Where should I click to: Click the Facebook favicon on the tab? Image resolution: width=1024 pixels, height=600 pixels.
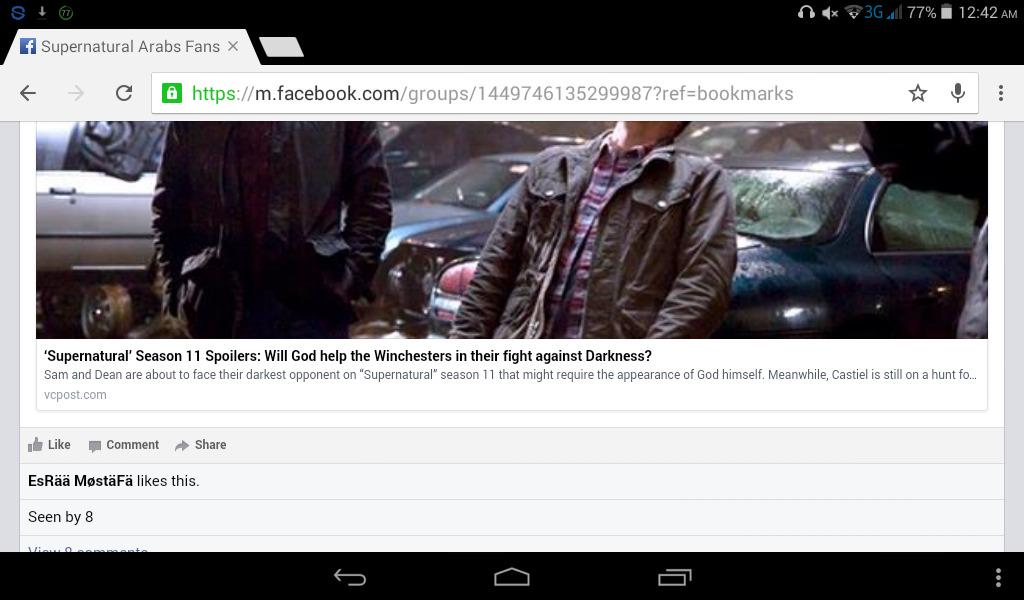pyautogui.click(x=27, y=46)
